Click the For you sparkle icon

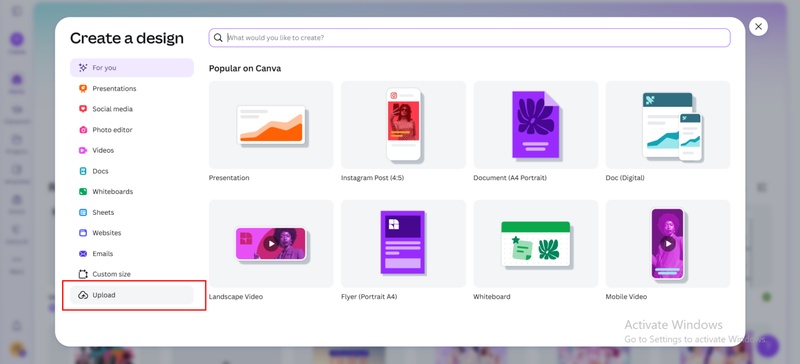click(x=83, y=67)
